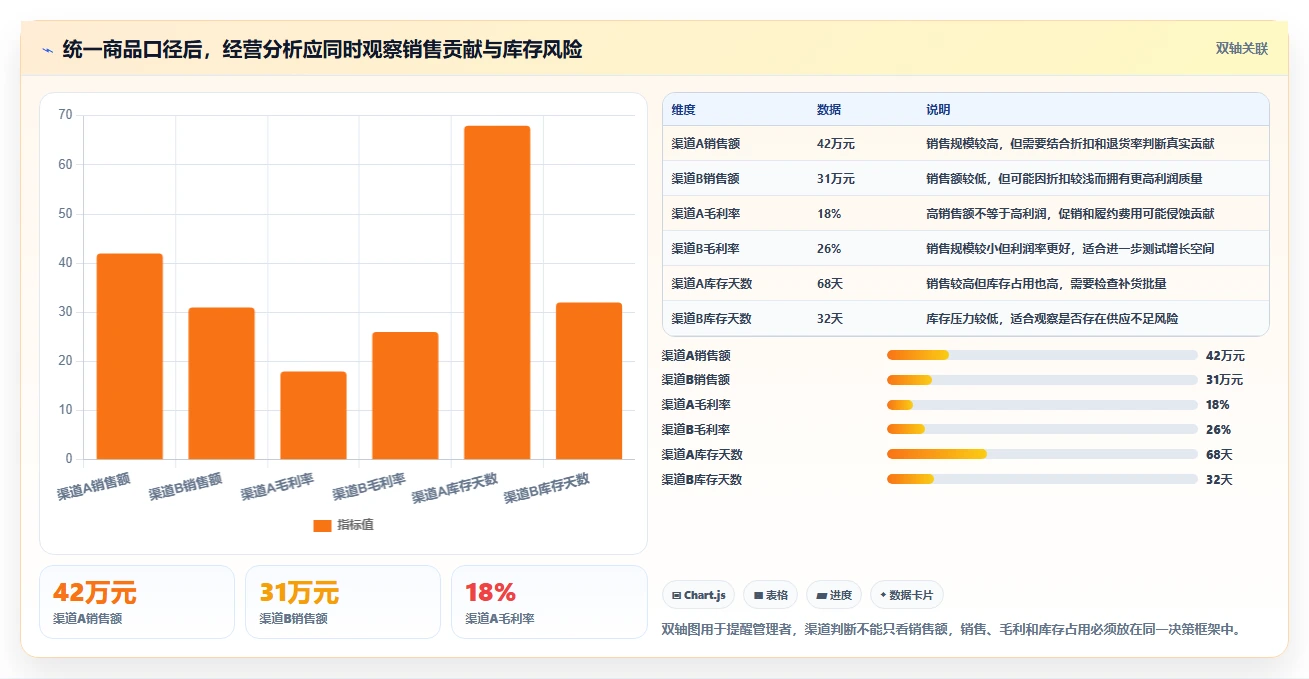The image size is (1309, 679).
Task: Click the 42万元 cell in the table
Action: click(x=836, y=144)
